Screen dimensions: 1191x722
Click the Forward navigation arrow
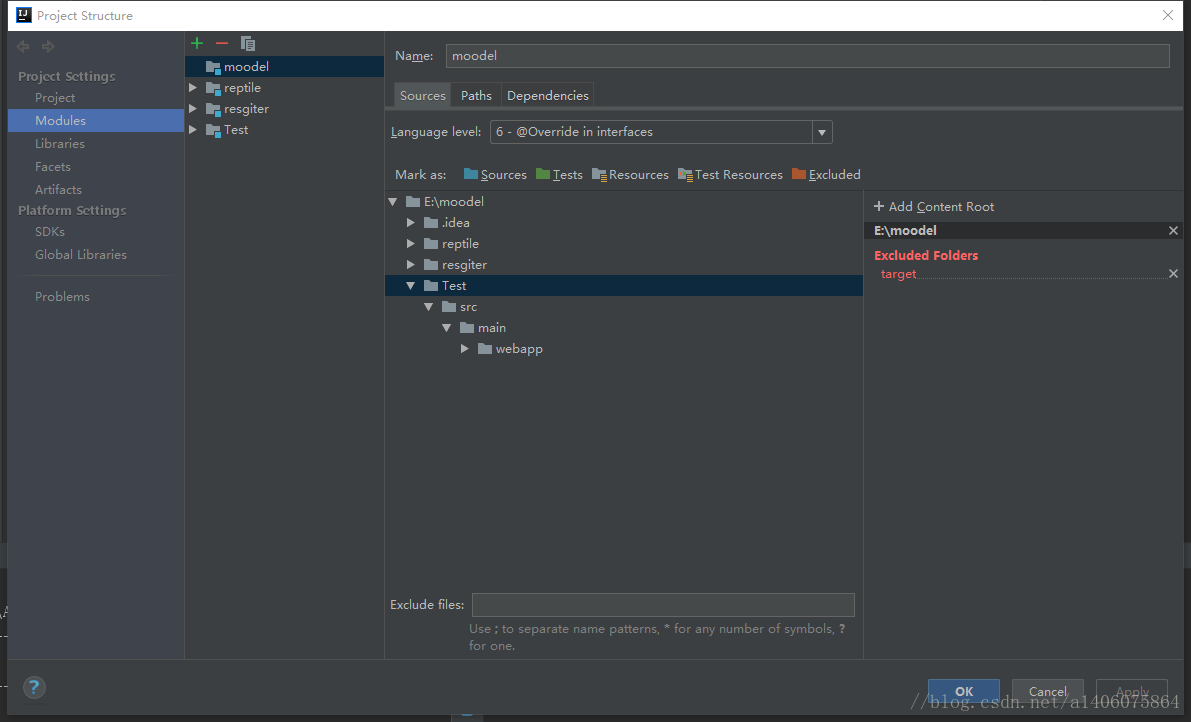(x=48, y=46)
